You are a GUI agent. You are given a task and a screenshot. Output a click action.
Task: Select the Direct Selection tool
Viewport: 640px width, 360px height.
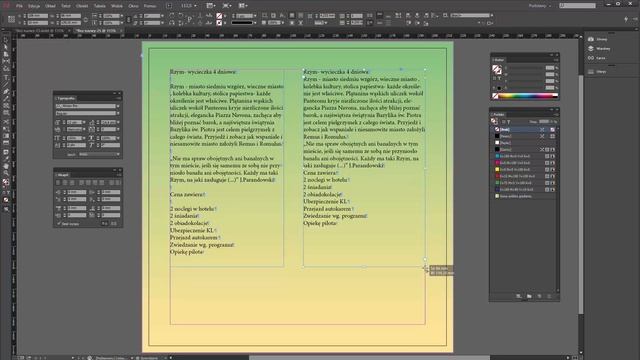point(6,47)
